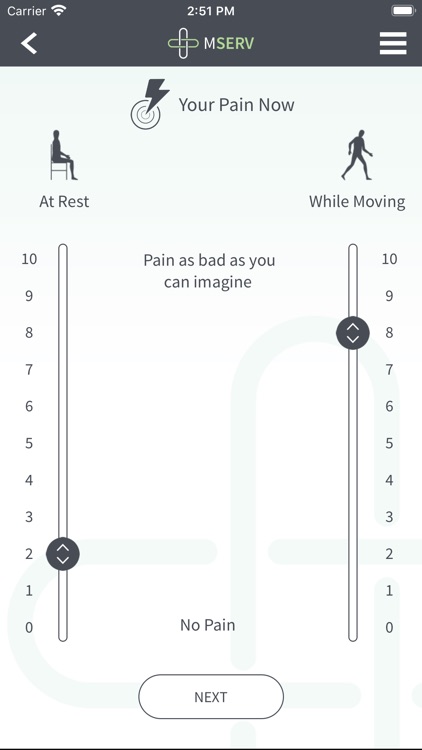
Task: Tap the lightning bolt pain icon
Action: (150, 104)
